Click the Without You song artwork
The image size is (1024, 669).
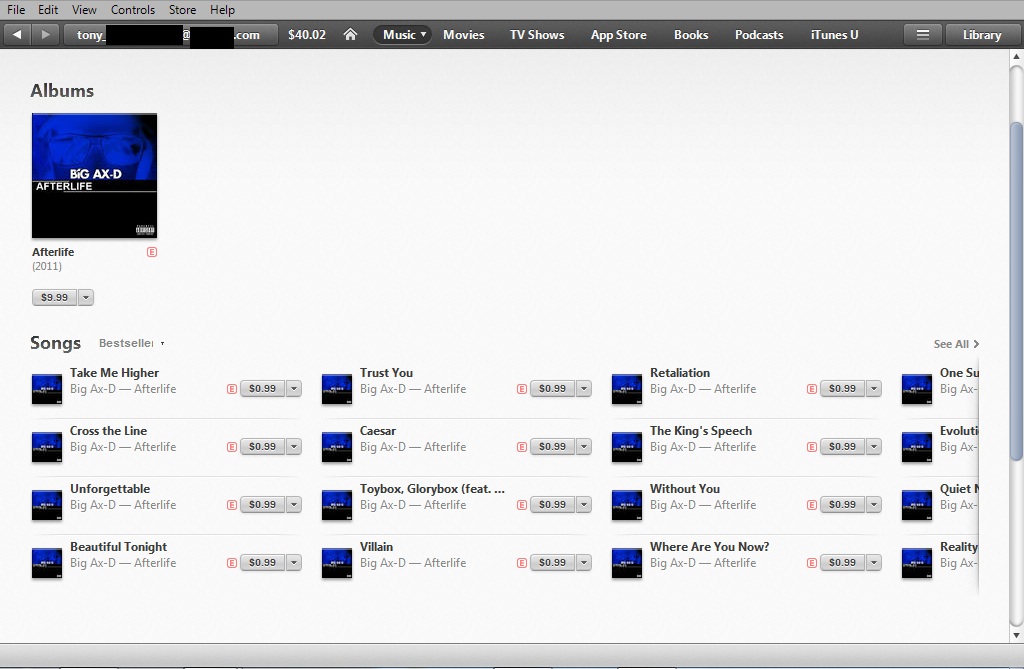tap(627, 505)
